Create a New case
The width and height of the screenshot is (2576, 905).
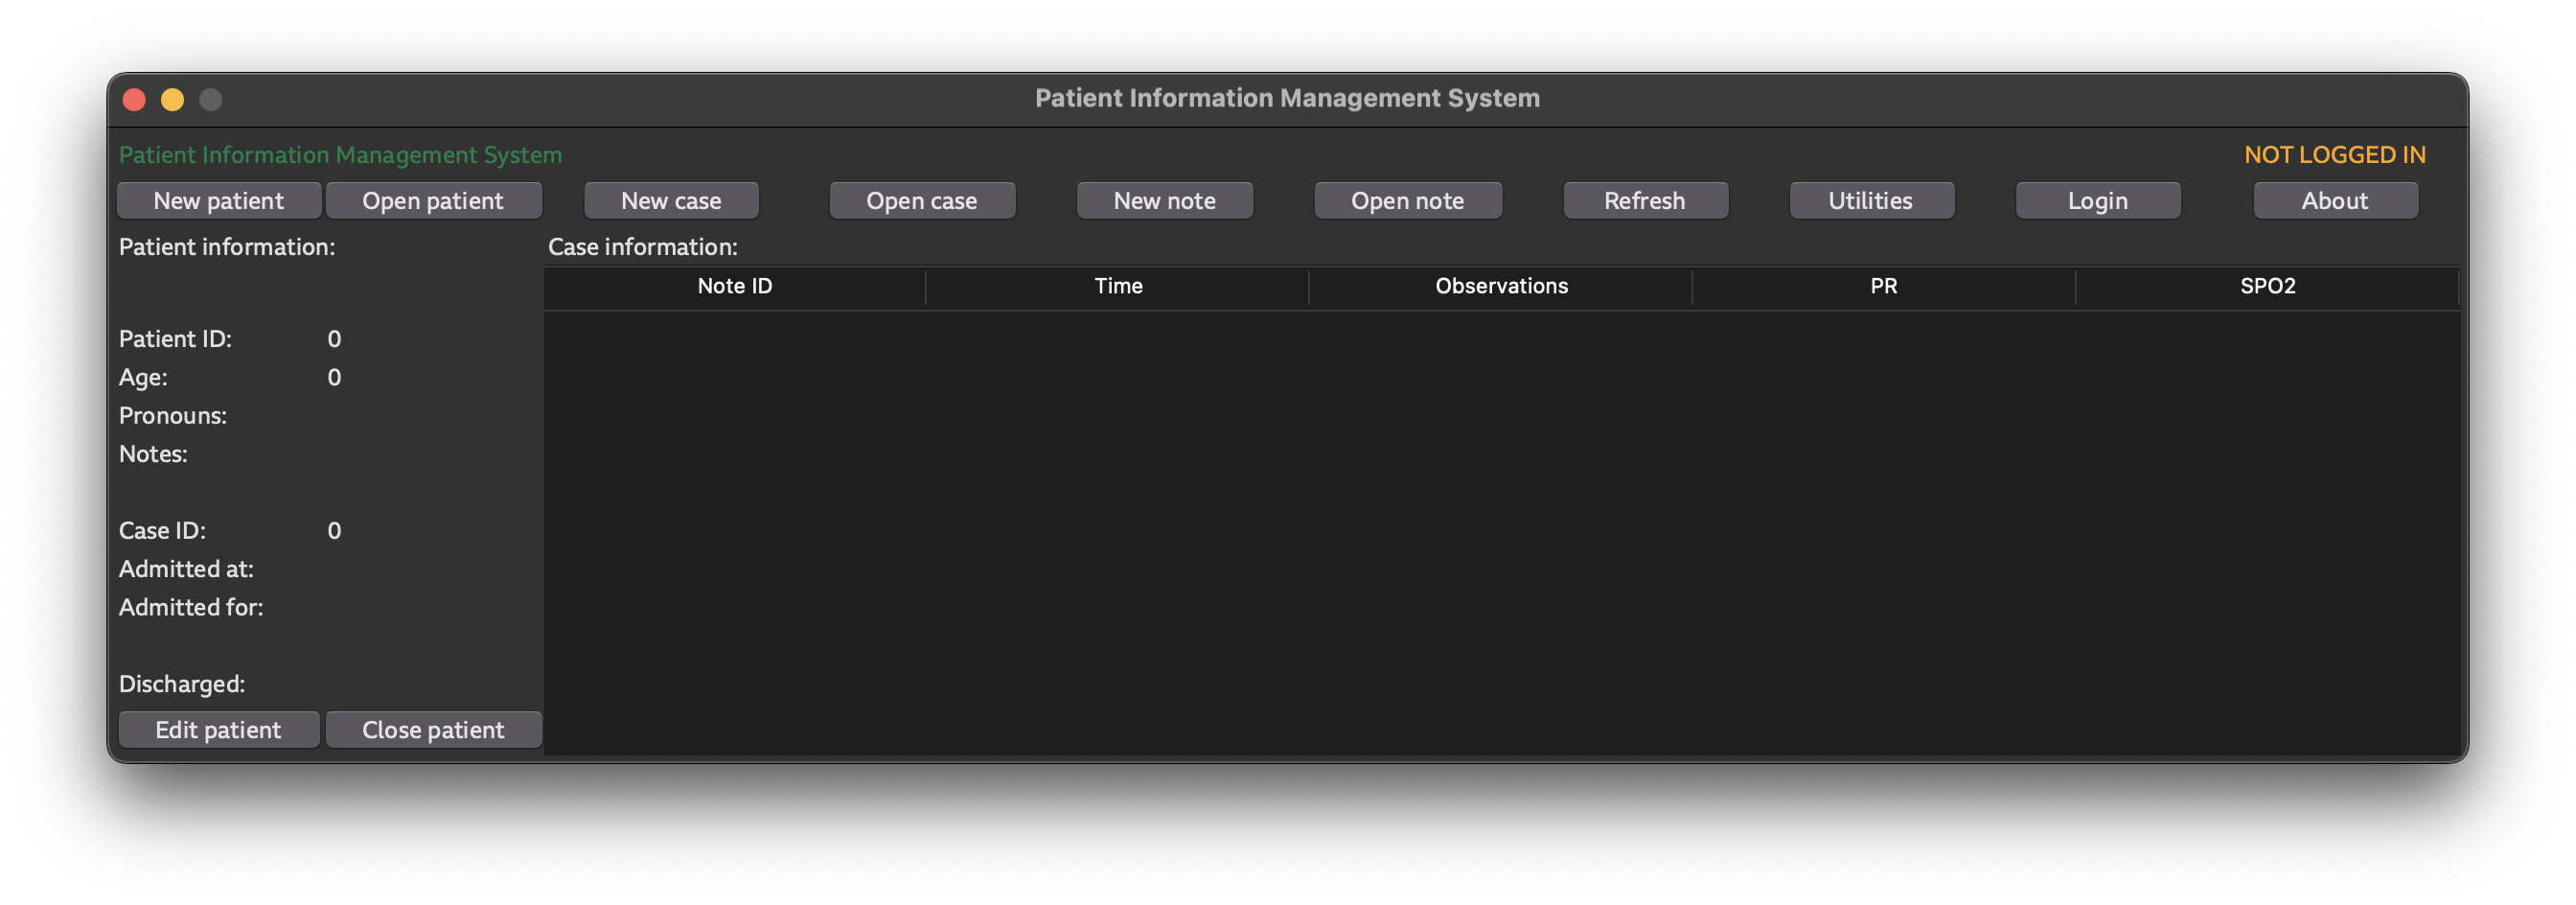[x=671, y=200]
